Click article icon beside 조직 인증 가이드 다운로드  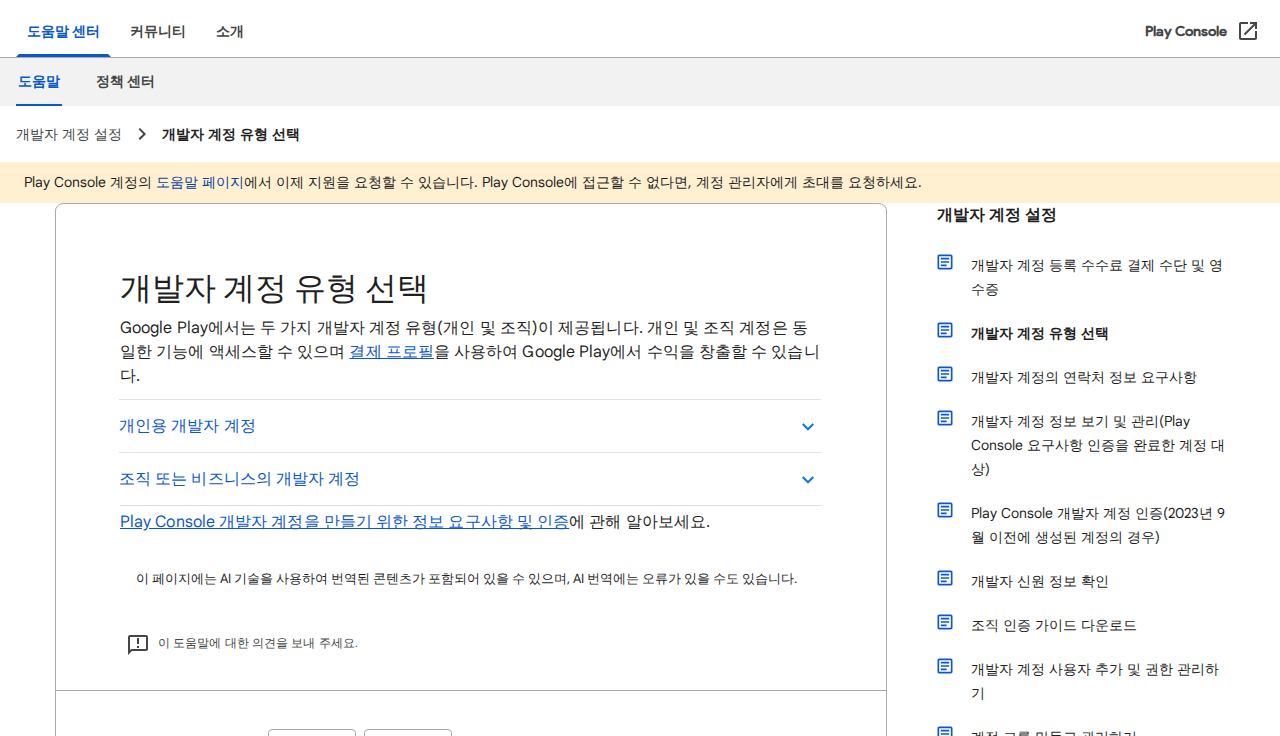(945, 622)
